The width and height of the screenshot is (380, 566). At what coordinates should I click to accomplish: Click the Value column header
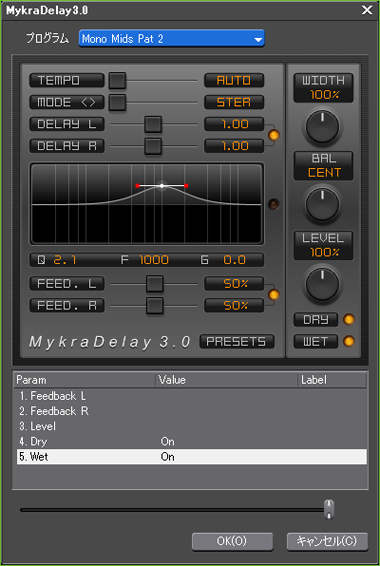point(227,380)
